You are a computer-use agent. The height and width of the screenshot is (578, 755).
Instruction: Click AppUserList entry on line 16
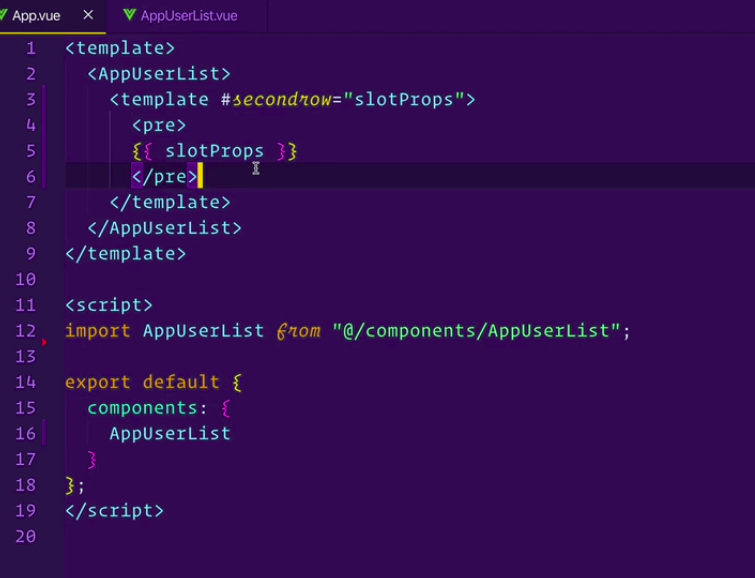tap(170, 433)
